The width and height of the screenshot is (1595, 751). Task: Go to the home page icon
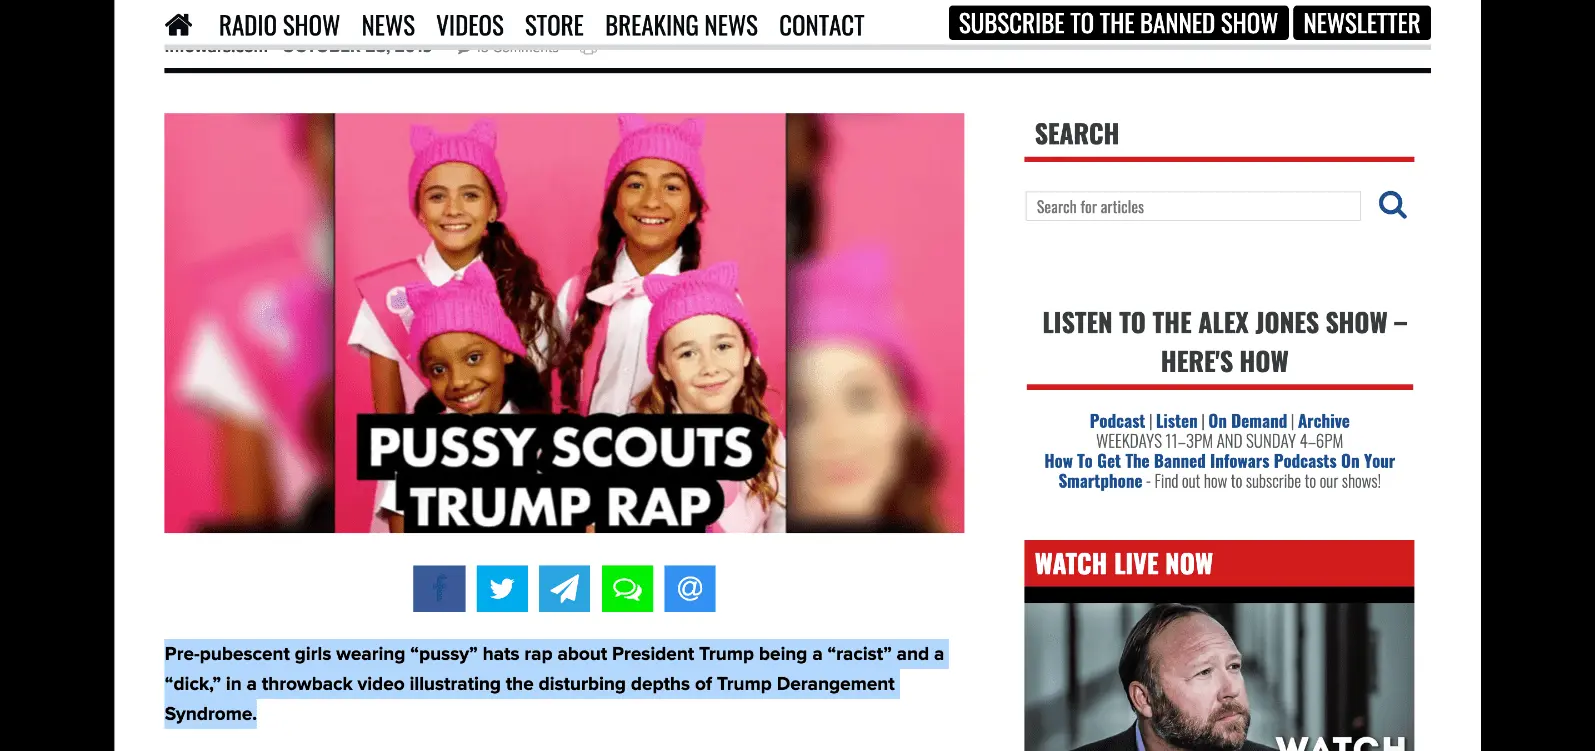click(179, 25)
